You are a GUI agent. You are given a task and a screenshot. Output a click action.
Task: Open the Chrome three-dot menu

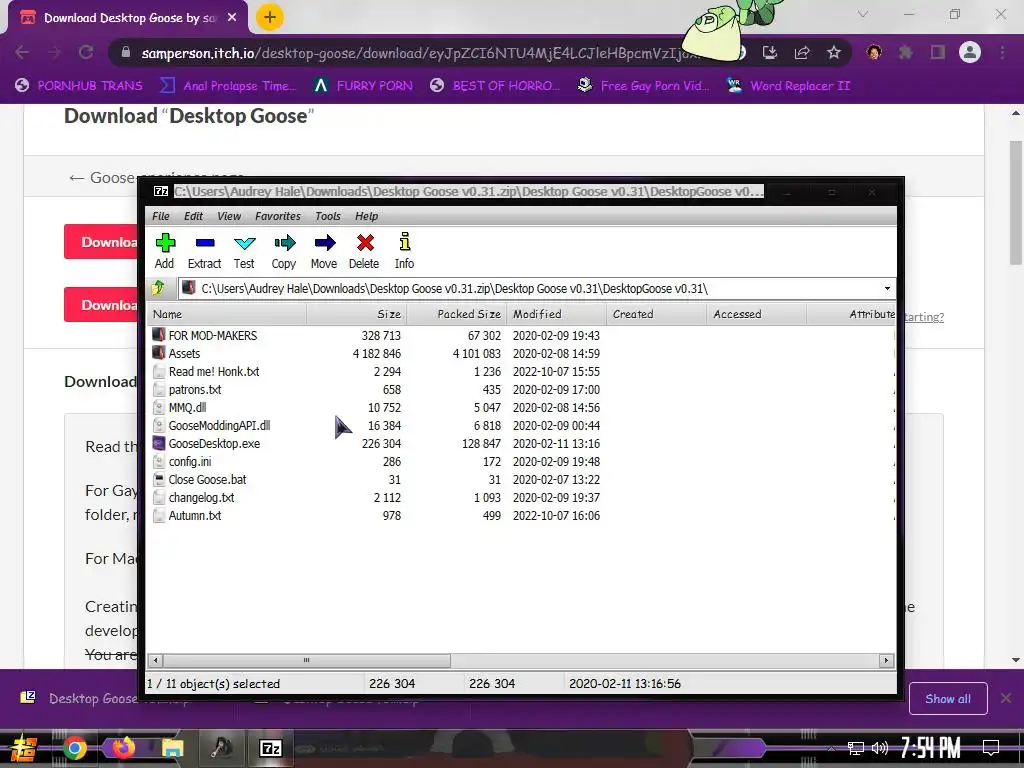[1002, 52]
